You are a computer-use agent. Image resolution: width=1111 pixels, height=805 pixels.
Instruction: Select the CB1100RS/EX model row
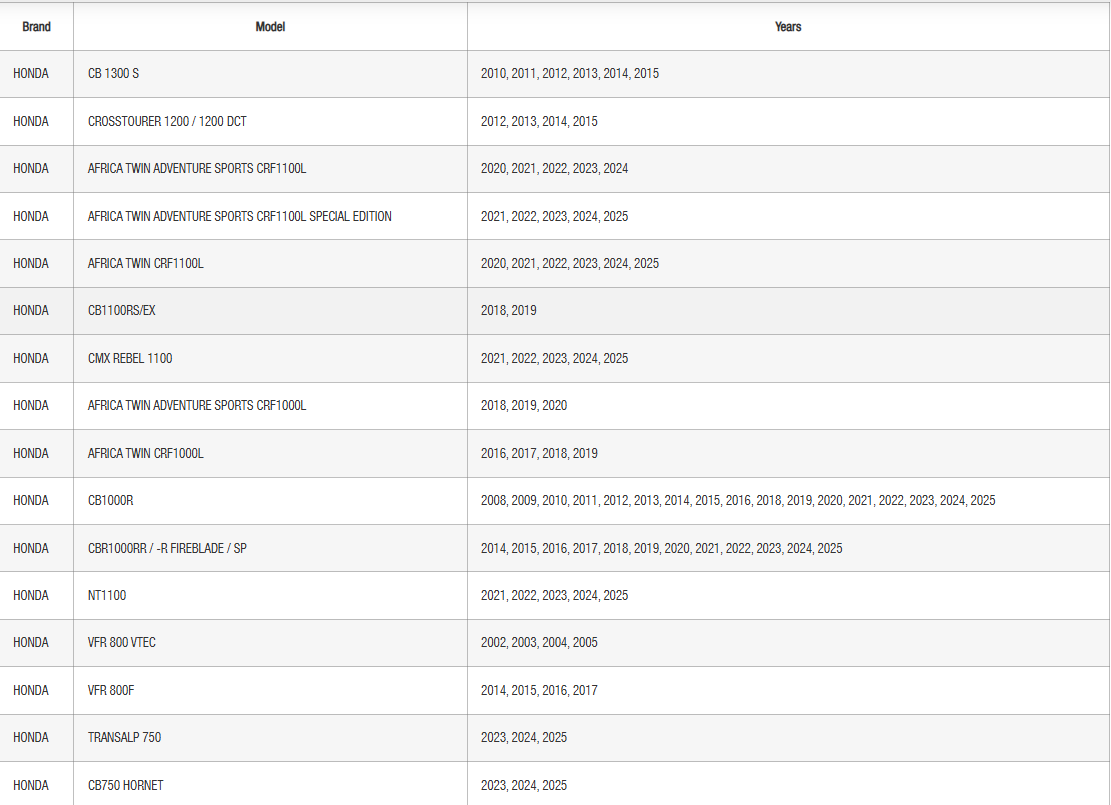pos(122,311)
